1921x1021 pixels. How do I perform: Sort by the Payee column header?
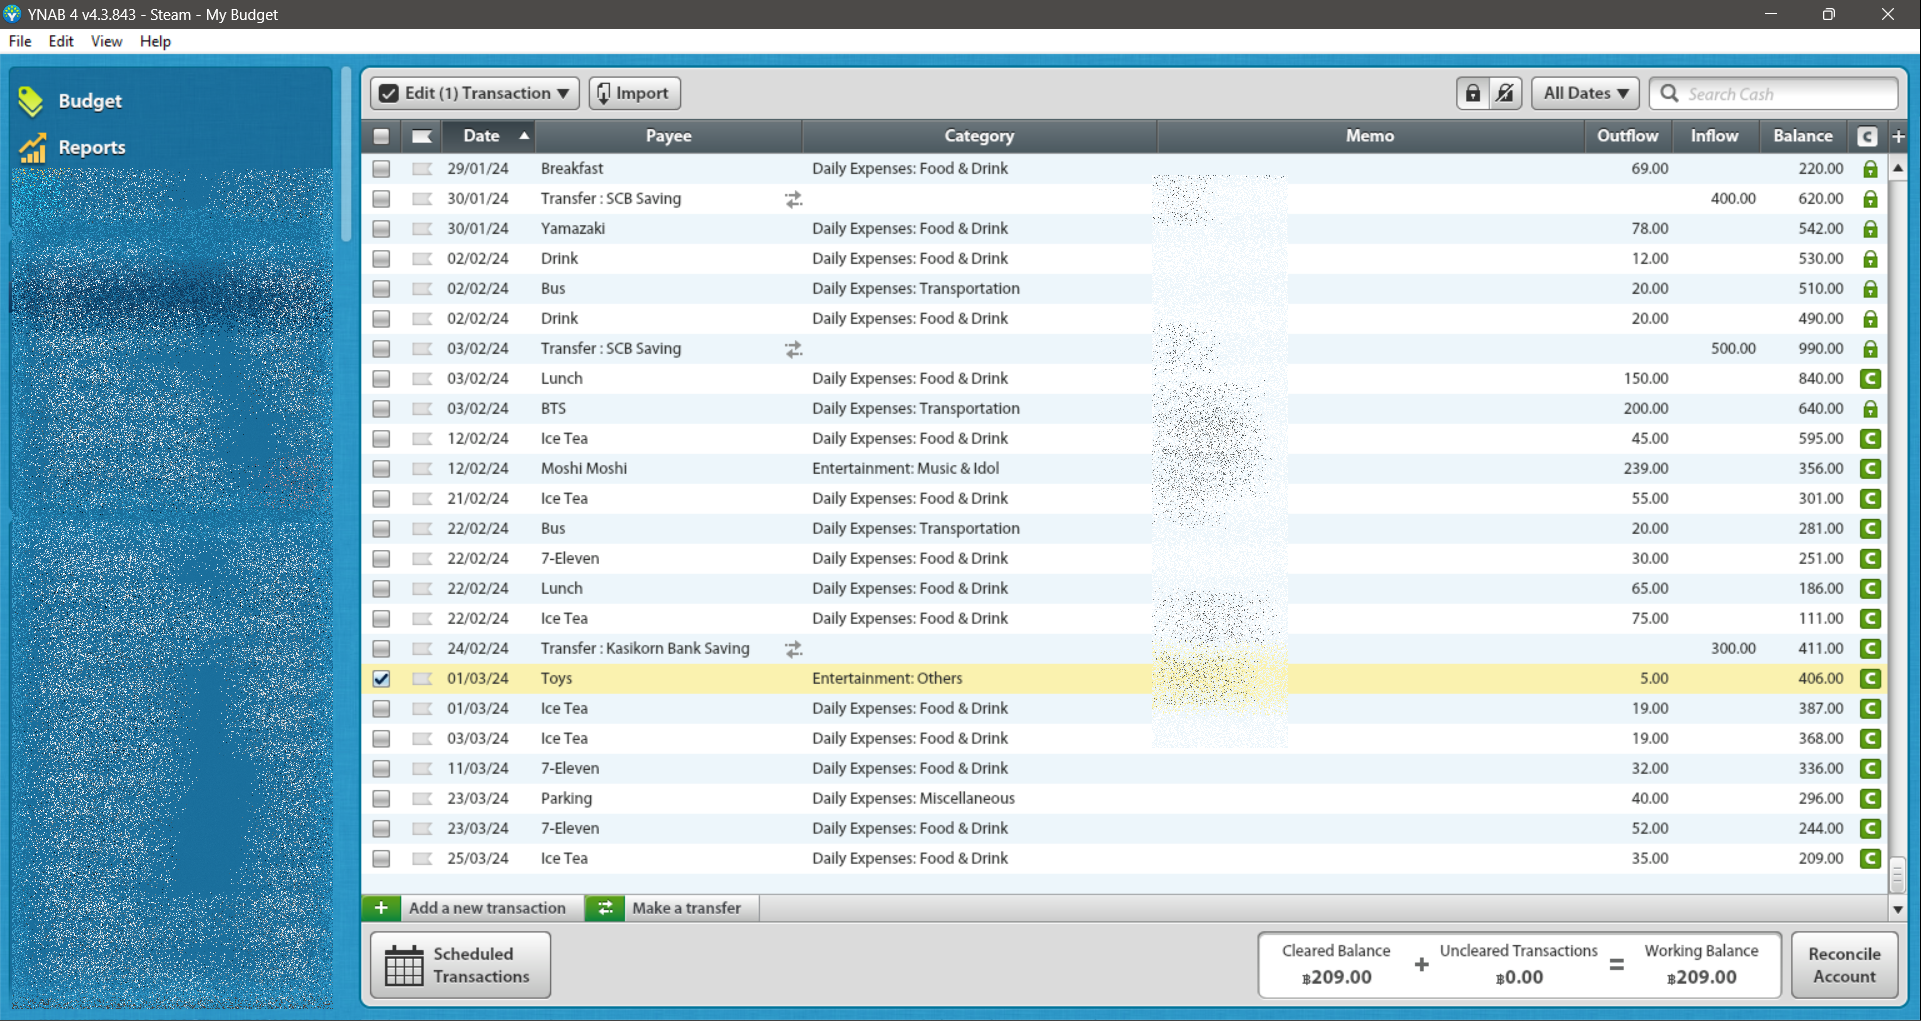click(668, 137)
